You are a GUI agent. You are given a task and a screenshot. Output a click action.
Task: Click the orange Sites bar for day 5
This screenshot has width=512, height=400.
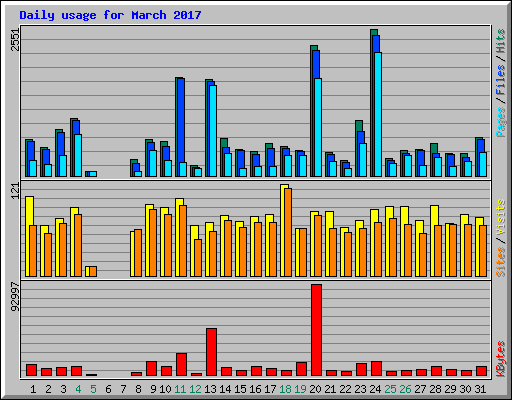[93, 271]
